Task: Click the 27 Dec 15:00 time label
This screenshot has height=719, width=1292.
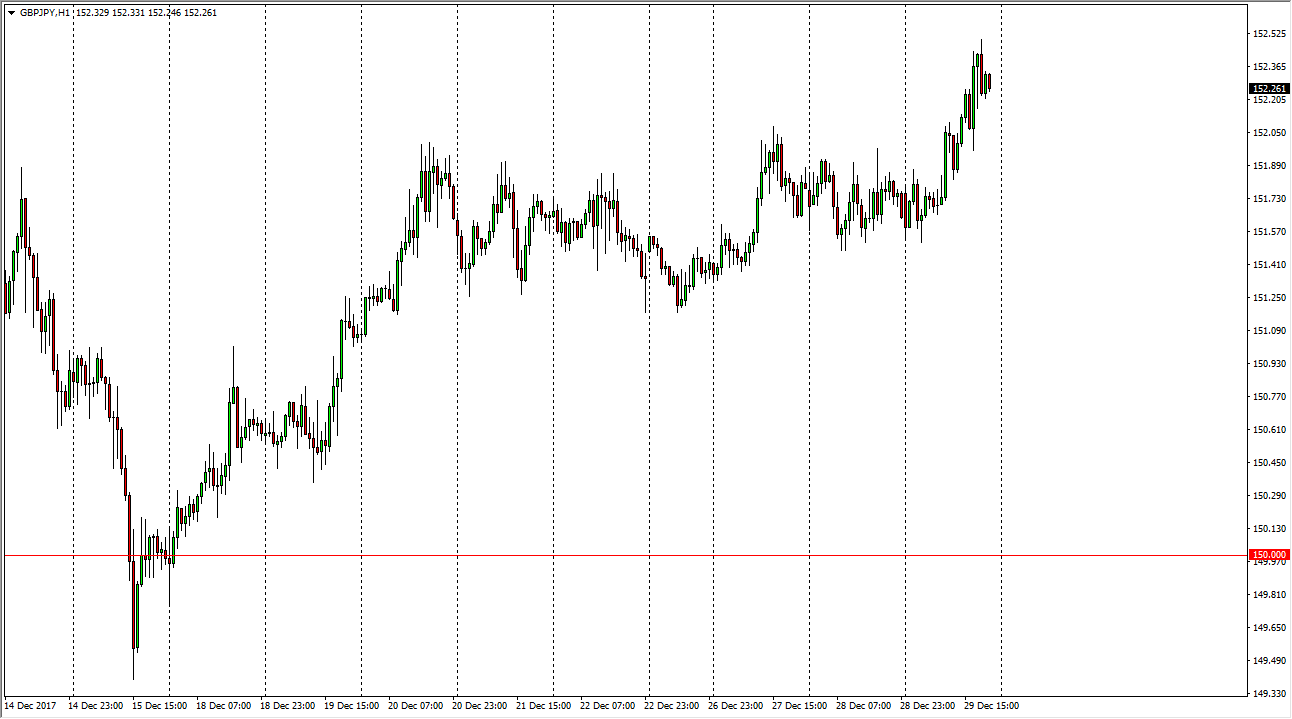Action: 800,706
